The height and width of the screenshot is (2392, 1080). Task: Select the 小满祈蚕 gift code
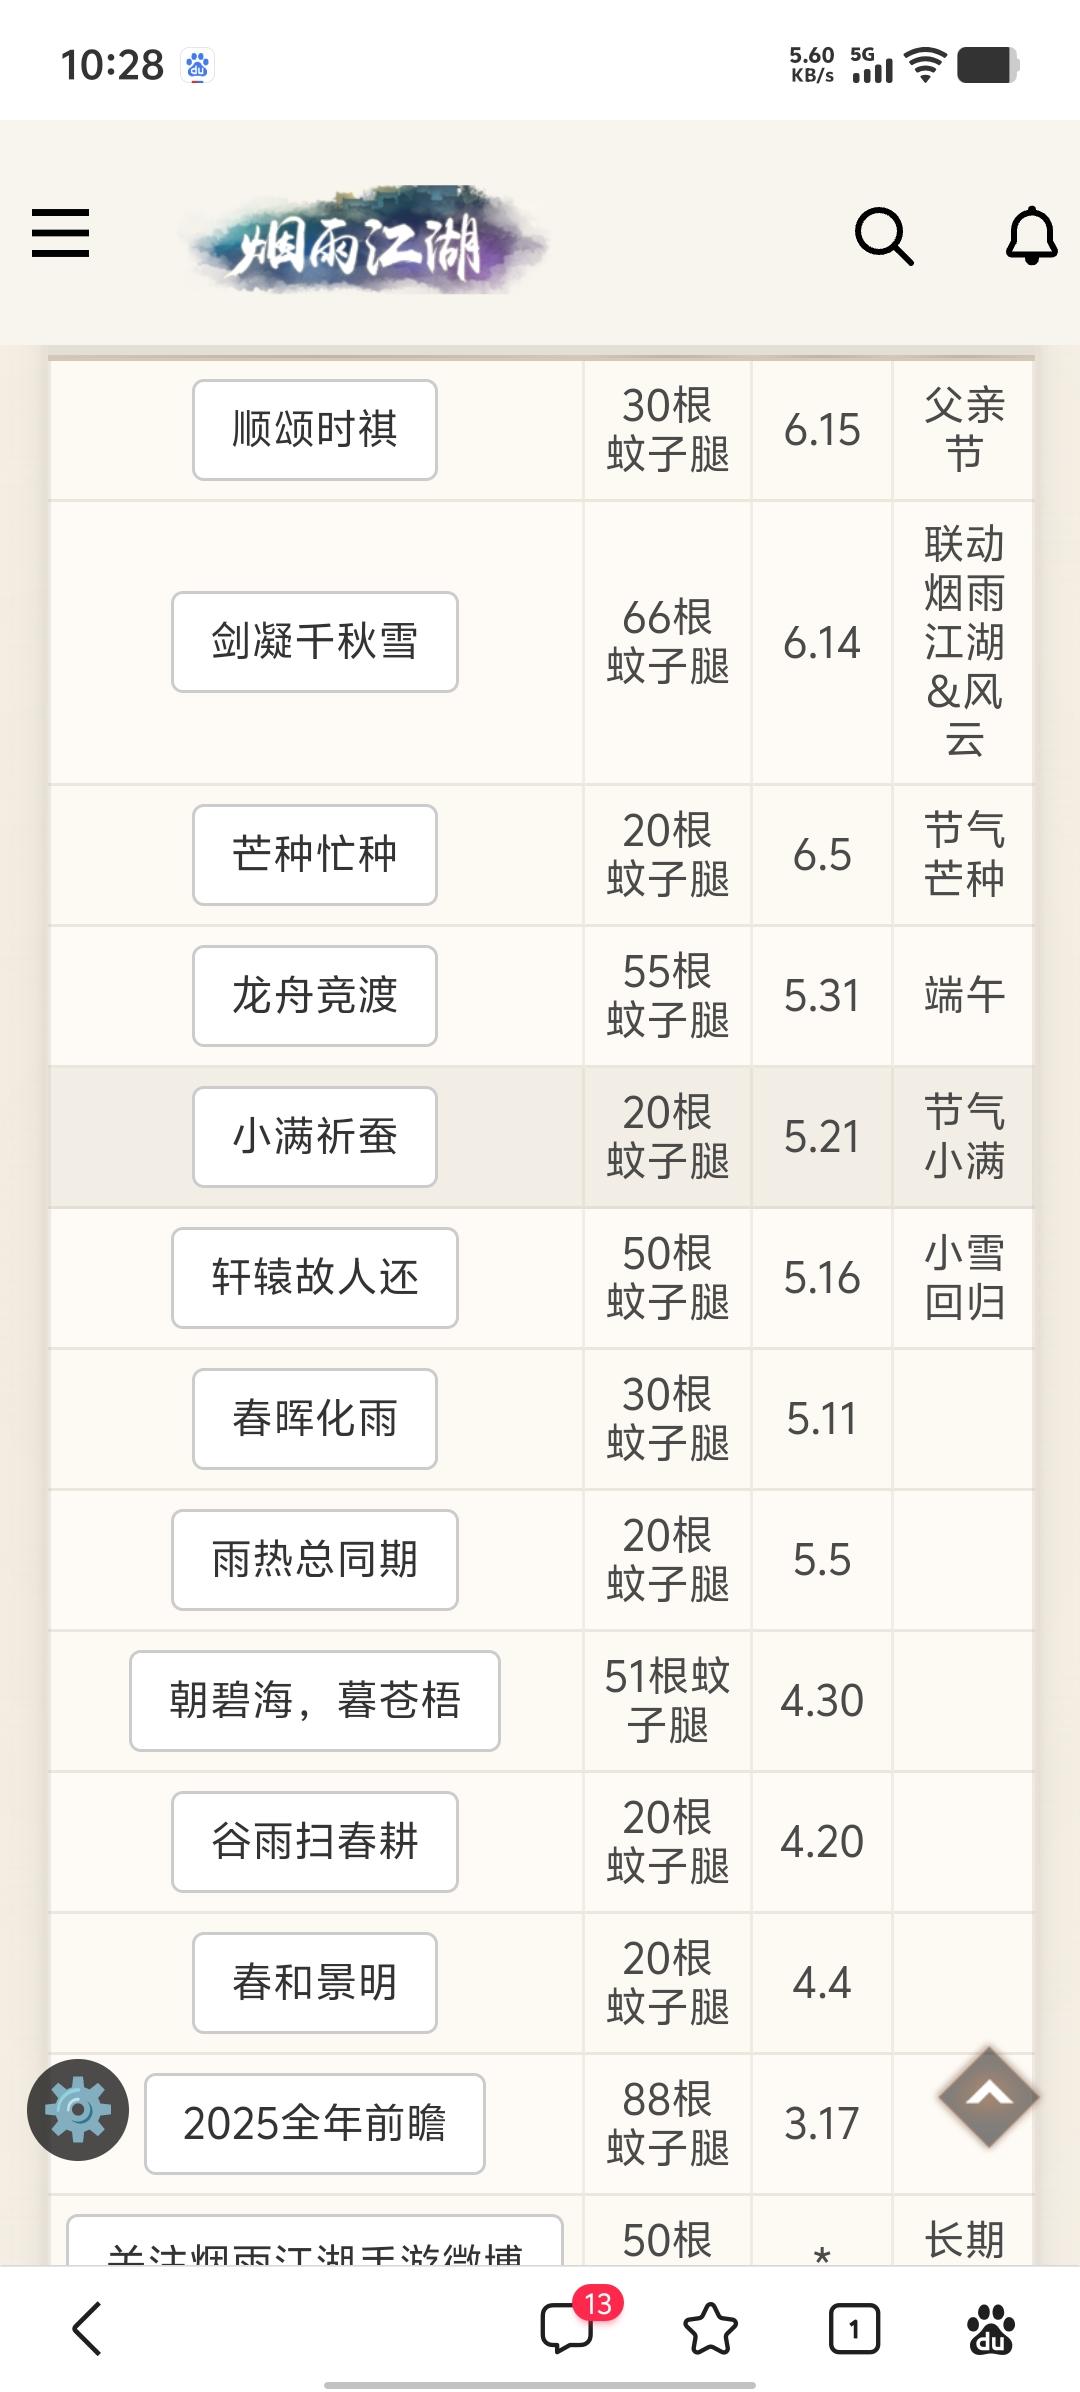(x=315, y=1137)
